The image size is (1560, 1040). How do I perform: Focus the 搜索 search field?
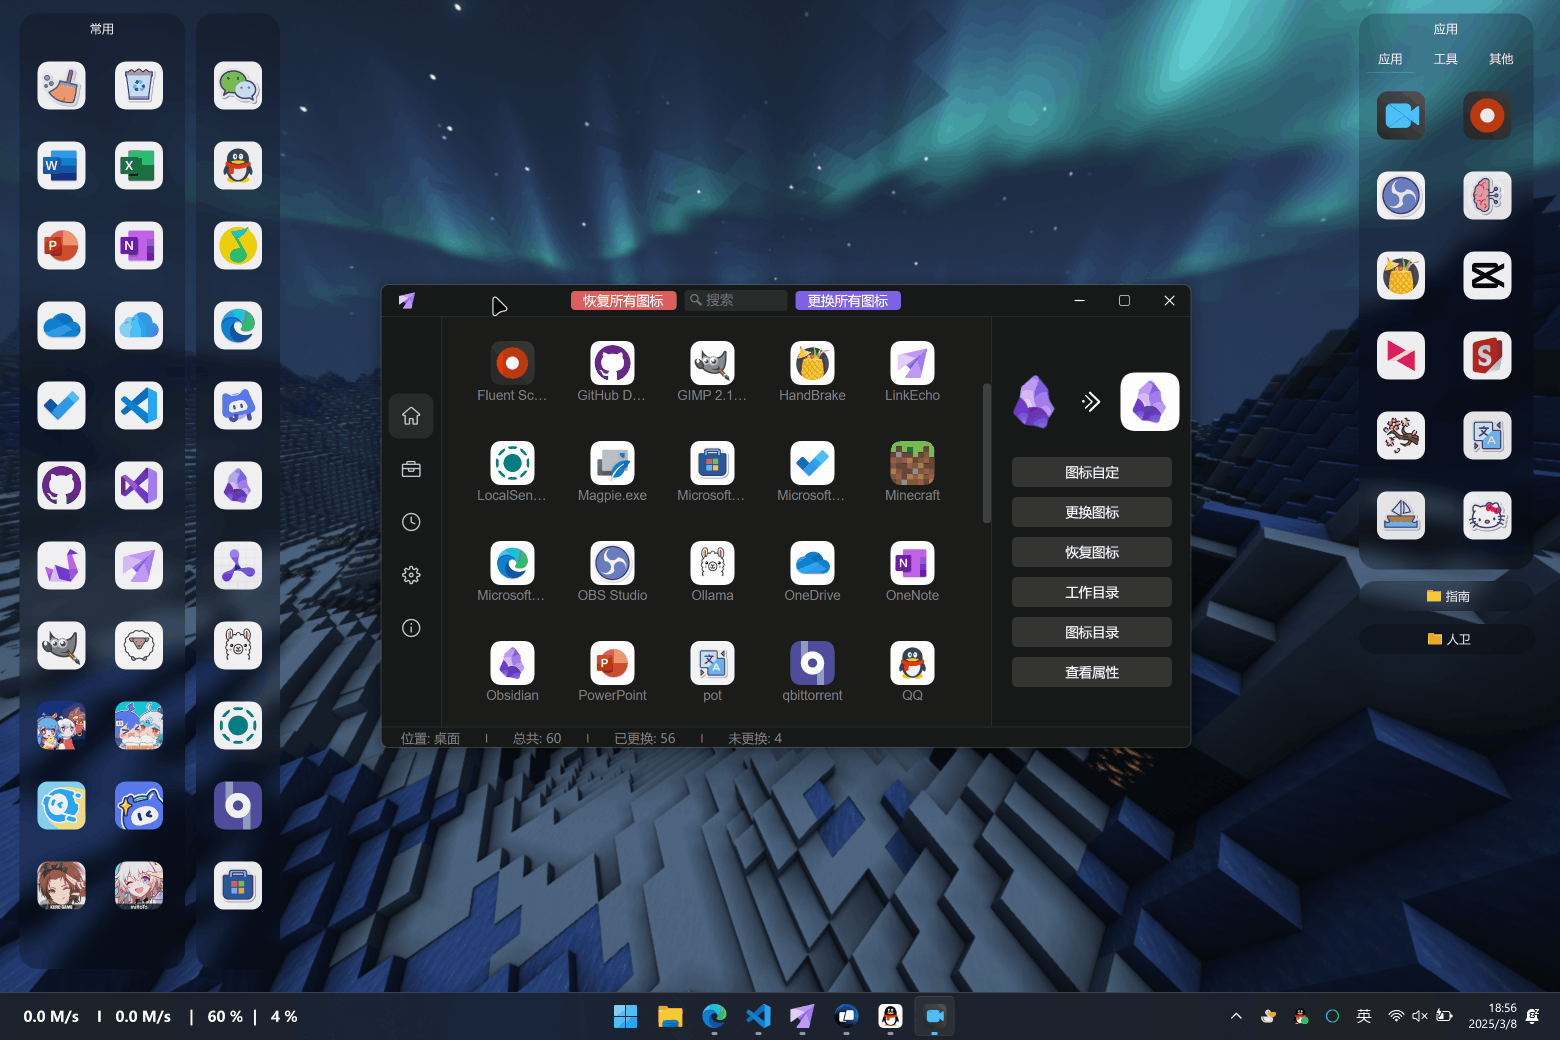pyautogui.click(x=736, y=300)
